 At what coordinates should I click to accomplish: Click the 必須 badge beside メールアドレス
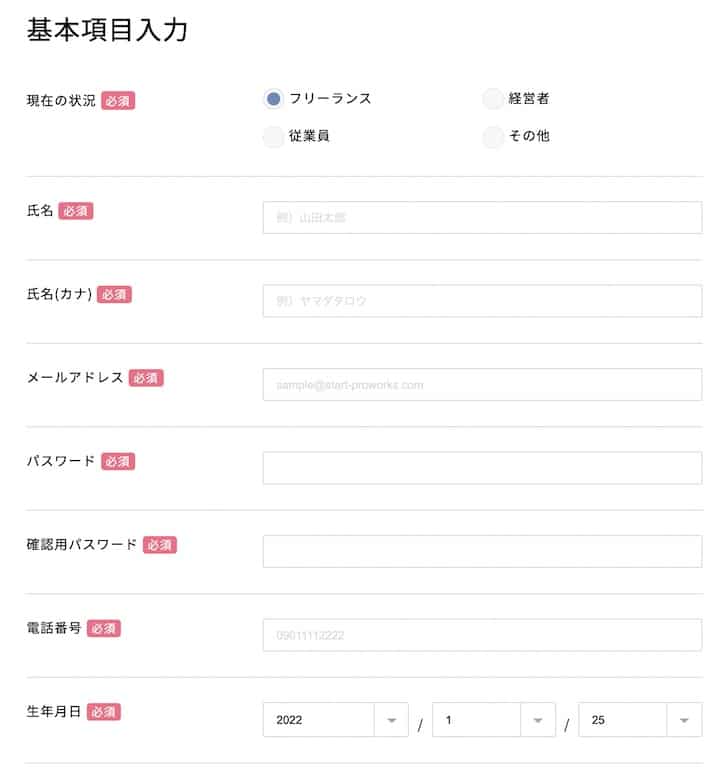click(146, 378)
